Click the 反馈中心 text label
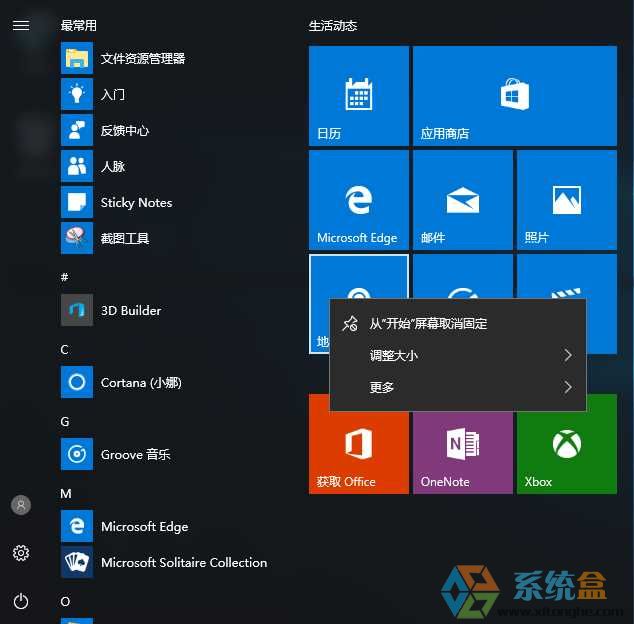634x624 pixels. 125,130
